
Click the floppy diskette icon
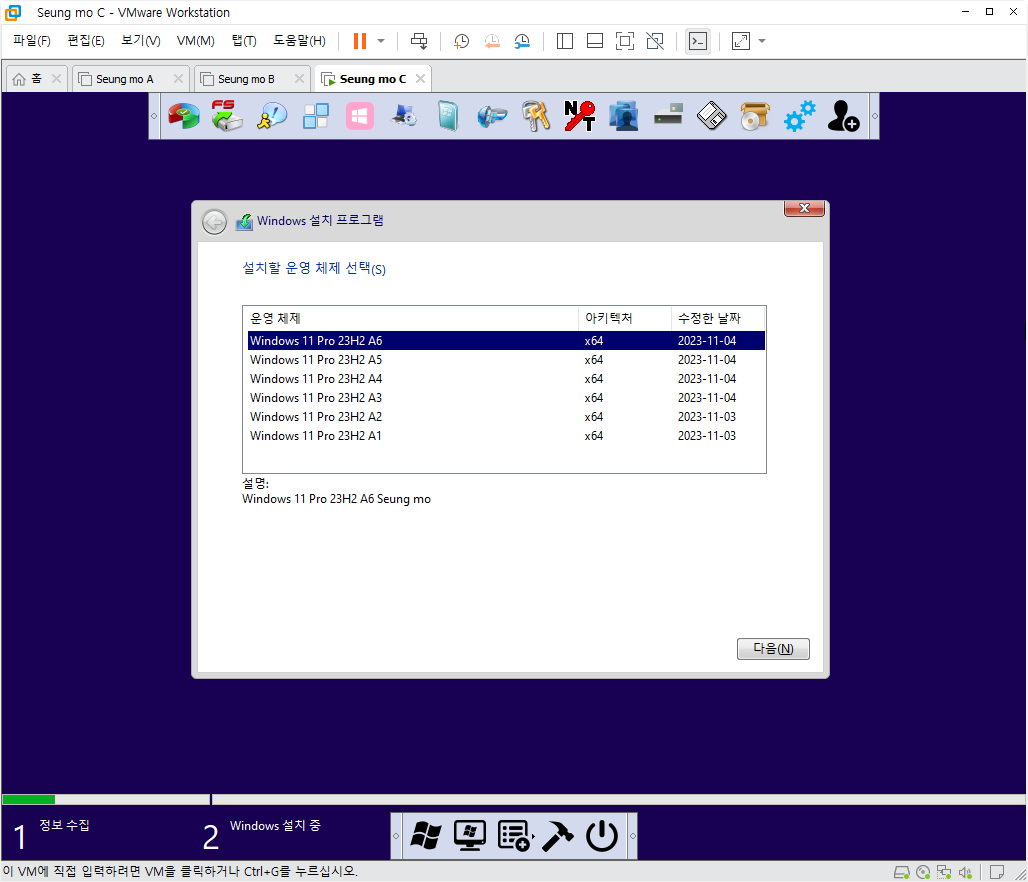pos(711,116)
